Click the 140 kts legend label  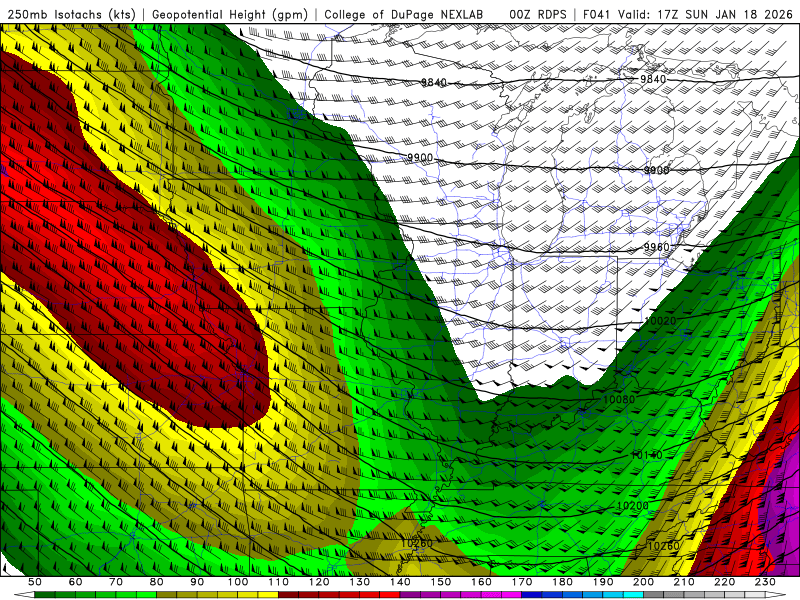(400, 582)
